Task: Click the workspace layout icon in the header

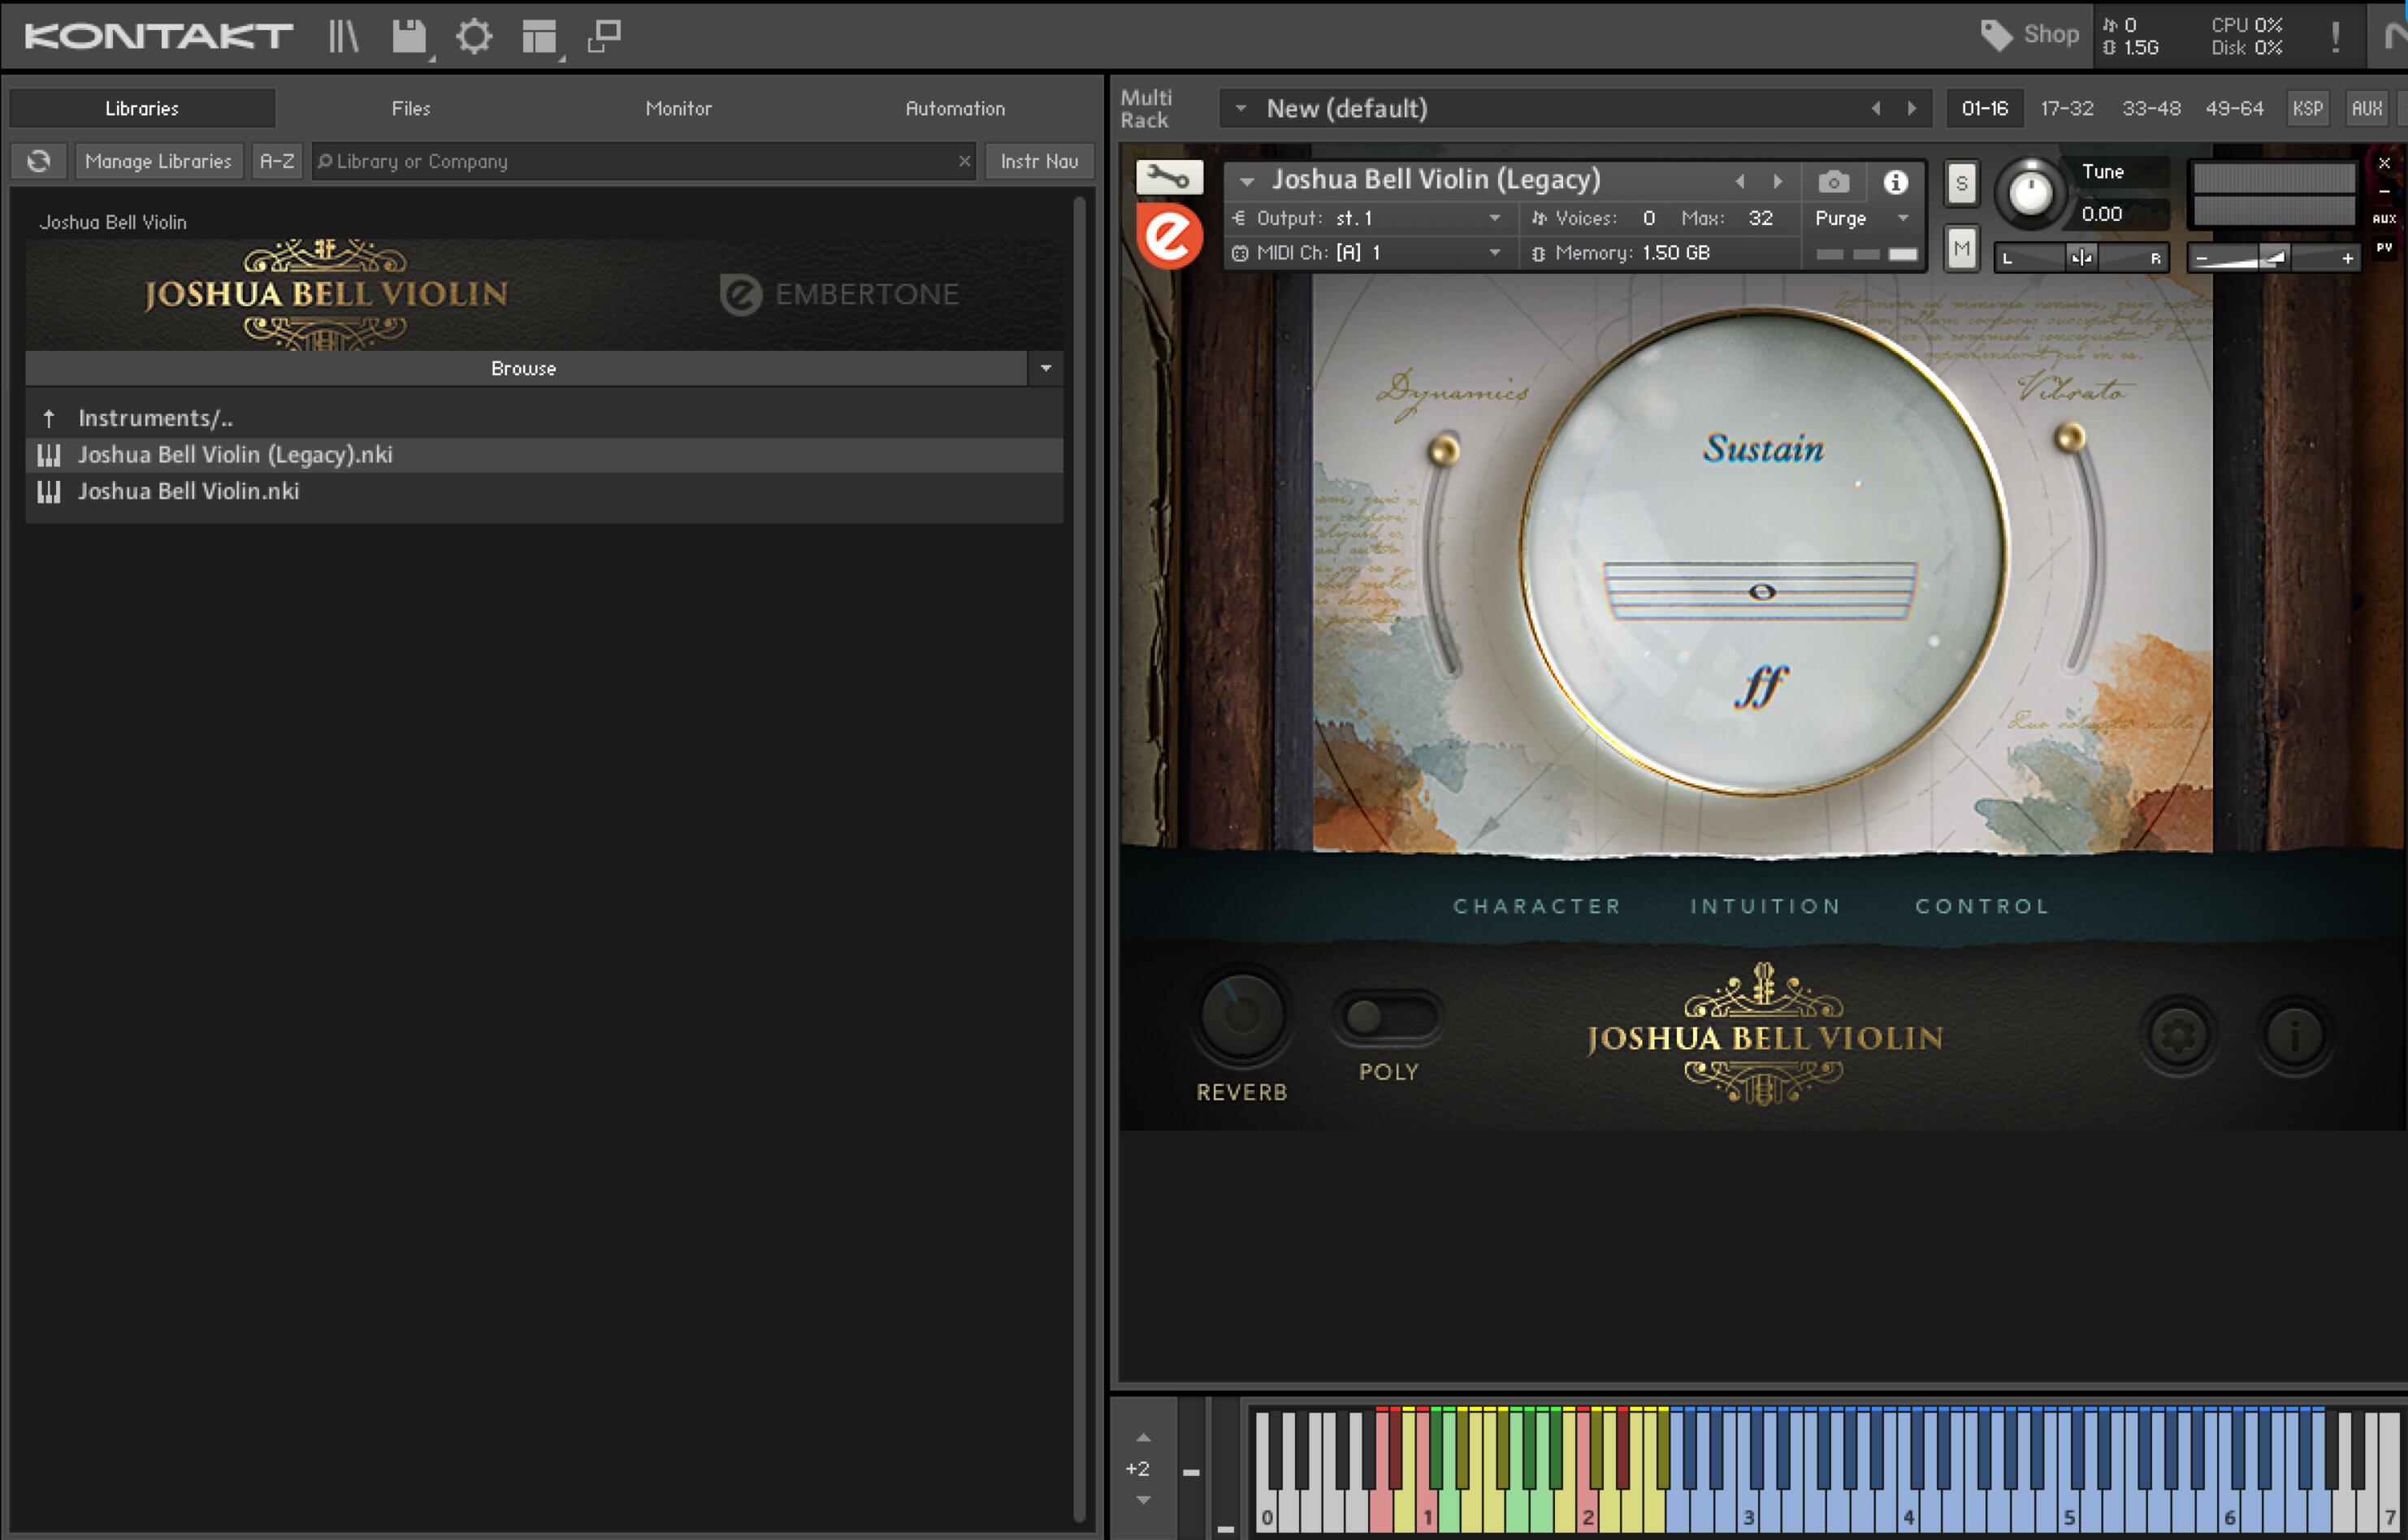Action: [540, 36]
